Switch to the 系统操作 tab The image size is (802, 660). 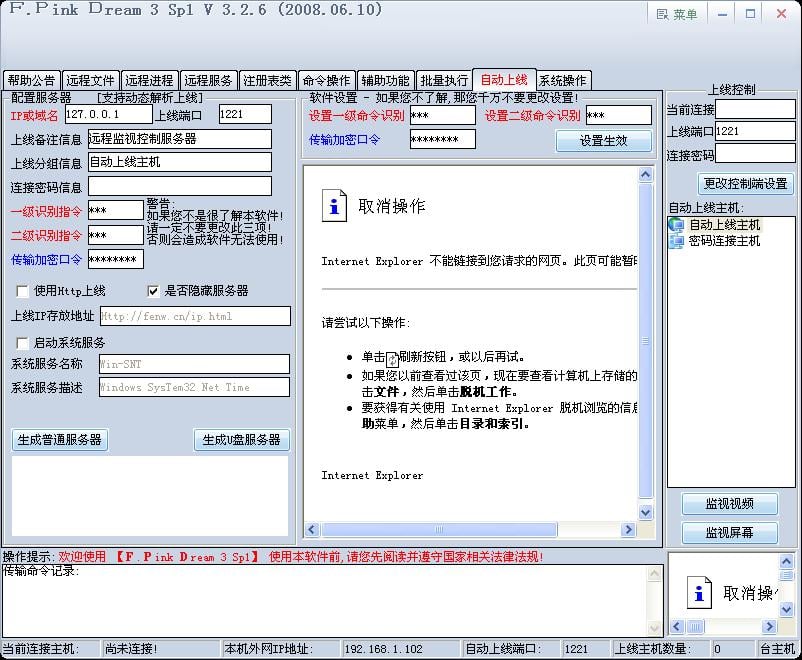pos(563,80)
